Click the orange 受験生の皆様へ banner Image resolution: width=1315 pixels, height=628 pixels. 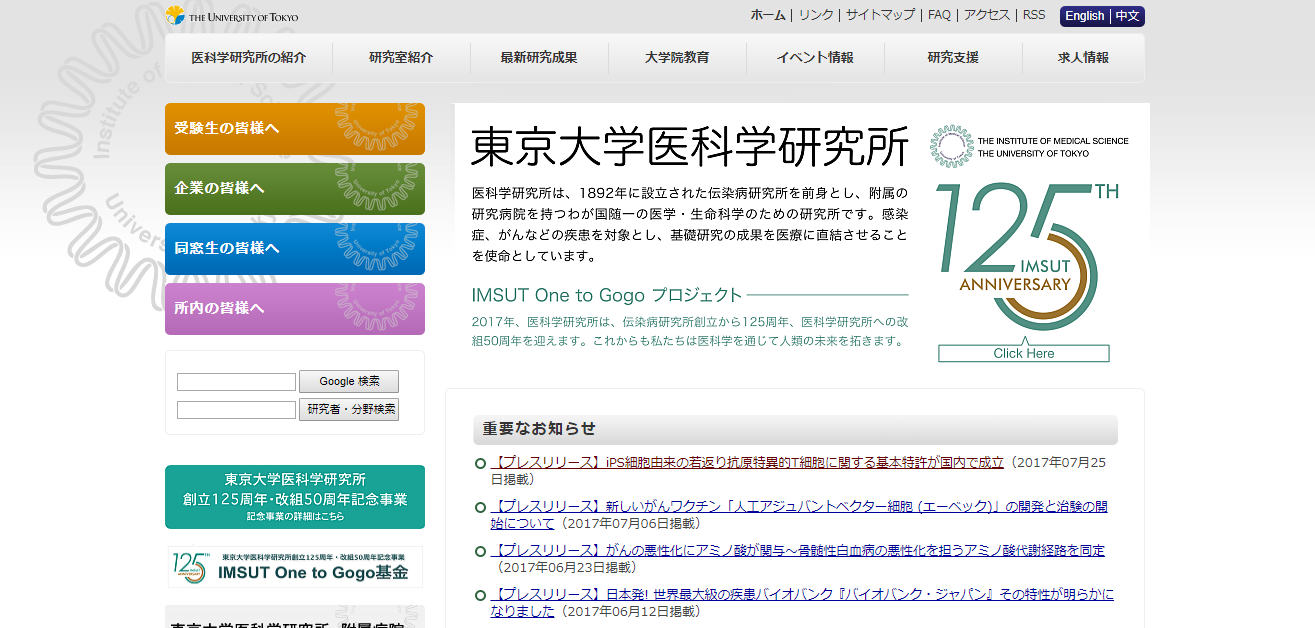click(295, 129)
